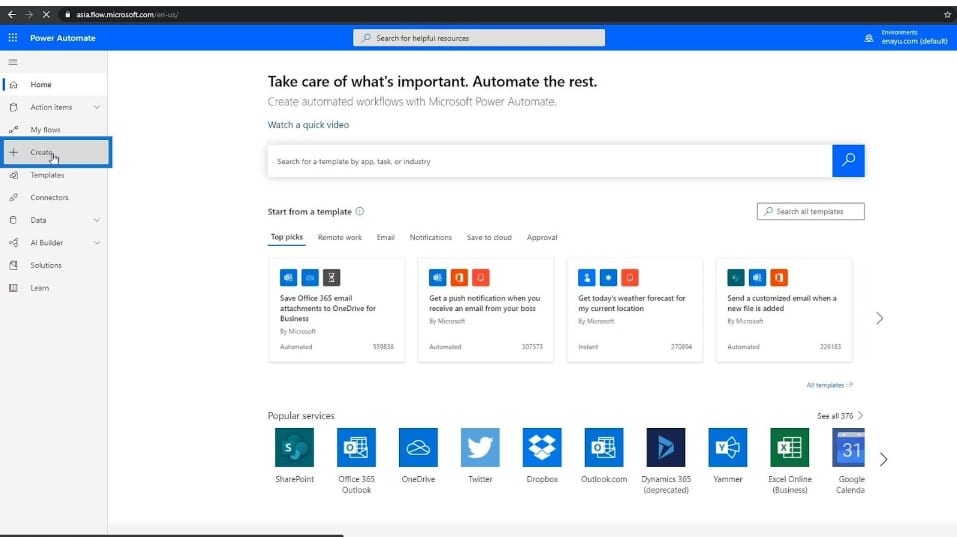The height and width of the screenshot is (537, 957).
Task: Click the blue template search magnifier button
Action: pyautogui.click(x=848, y=161)
